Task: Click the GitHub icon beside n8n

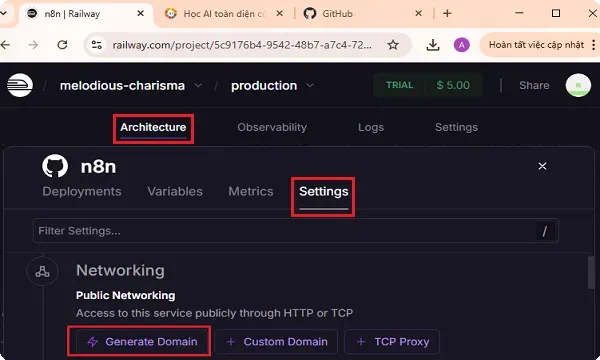Action: pos(55,166)
